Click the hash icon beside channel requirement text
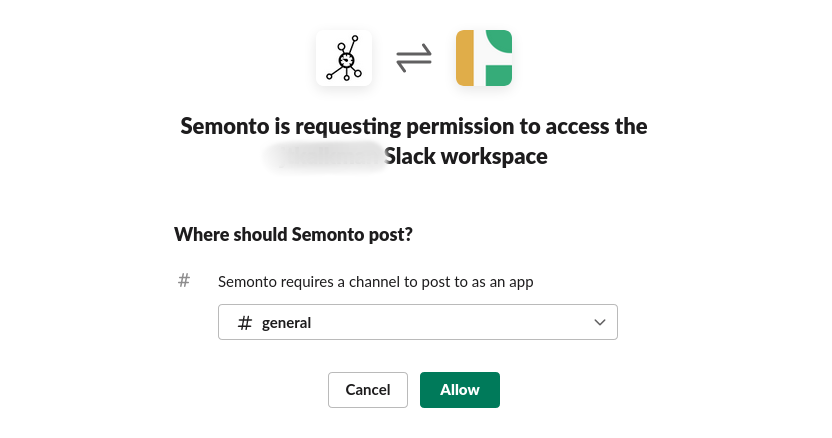This screenshot has height=438, width=832. (184, 281)
